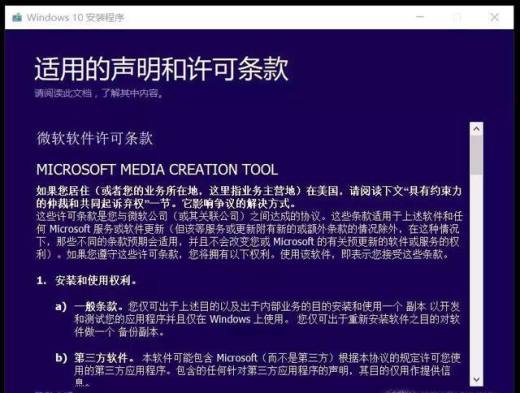Click the scrollbar down arrow in license text
Viewport: 520px width, 393px height.
476,379
